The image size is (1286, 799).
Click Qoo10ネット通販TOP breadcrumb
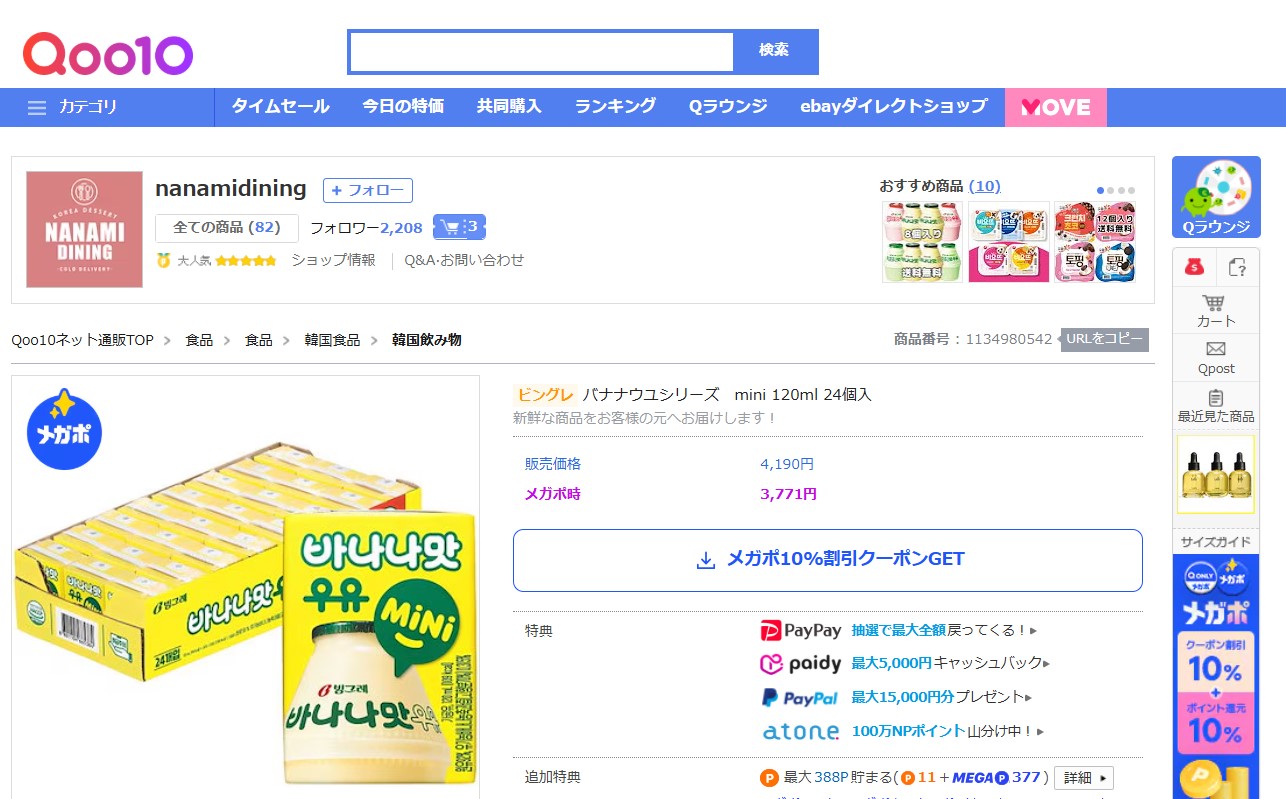point(82,340)
